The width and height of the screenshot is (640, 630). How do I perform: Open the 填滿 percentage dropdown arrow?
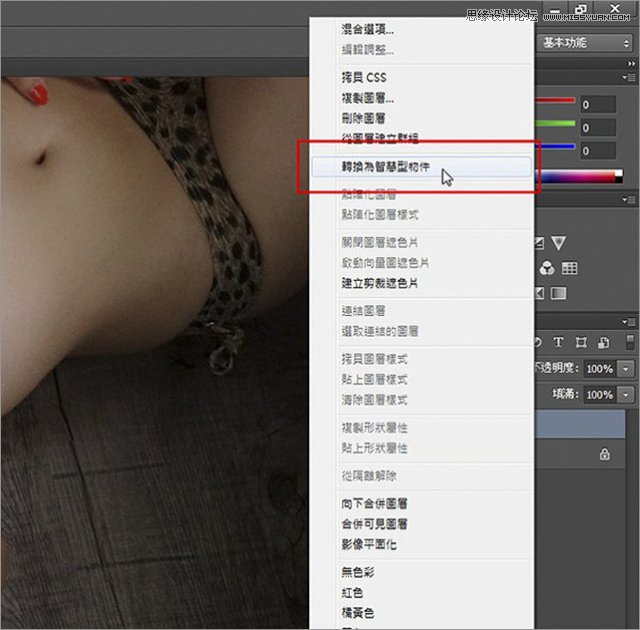[626, 394]
